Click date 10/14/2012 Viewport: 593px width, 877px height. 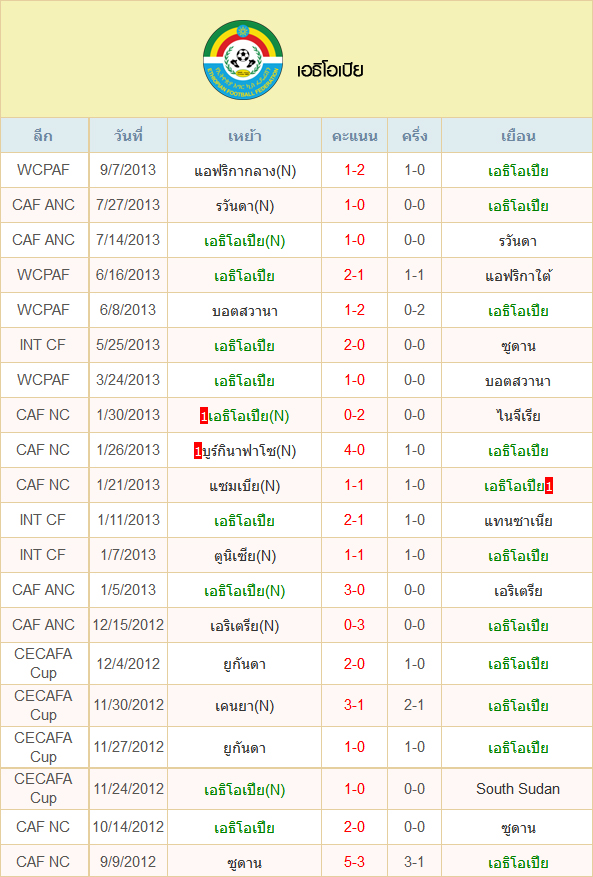click(x=128, y=828)
